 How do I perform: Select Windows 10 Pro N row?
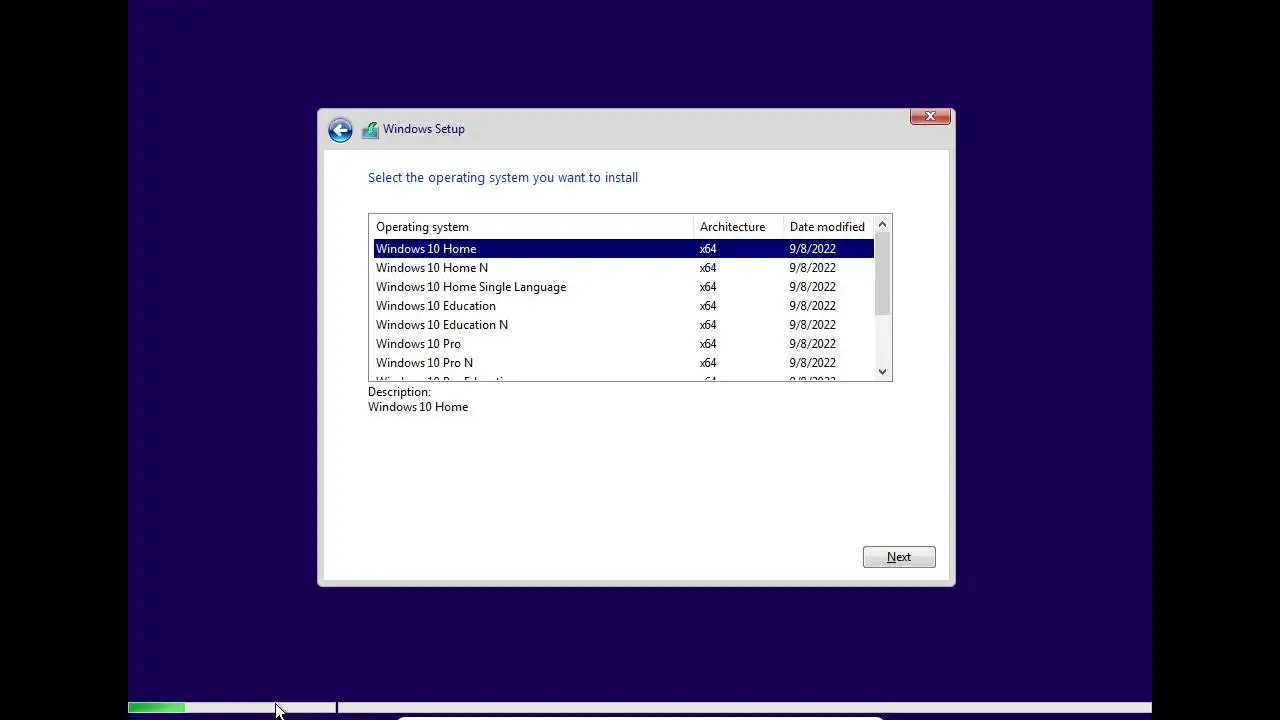(x=623, y=363)
